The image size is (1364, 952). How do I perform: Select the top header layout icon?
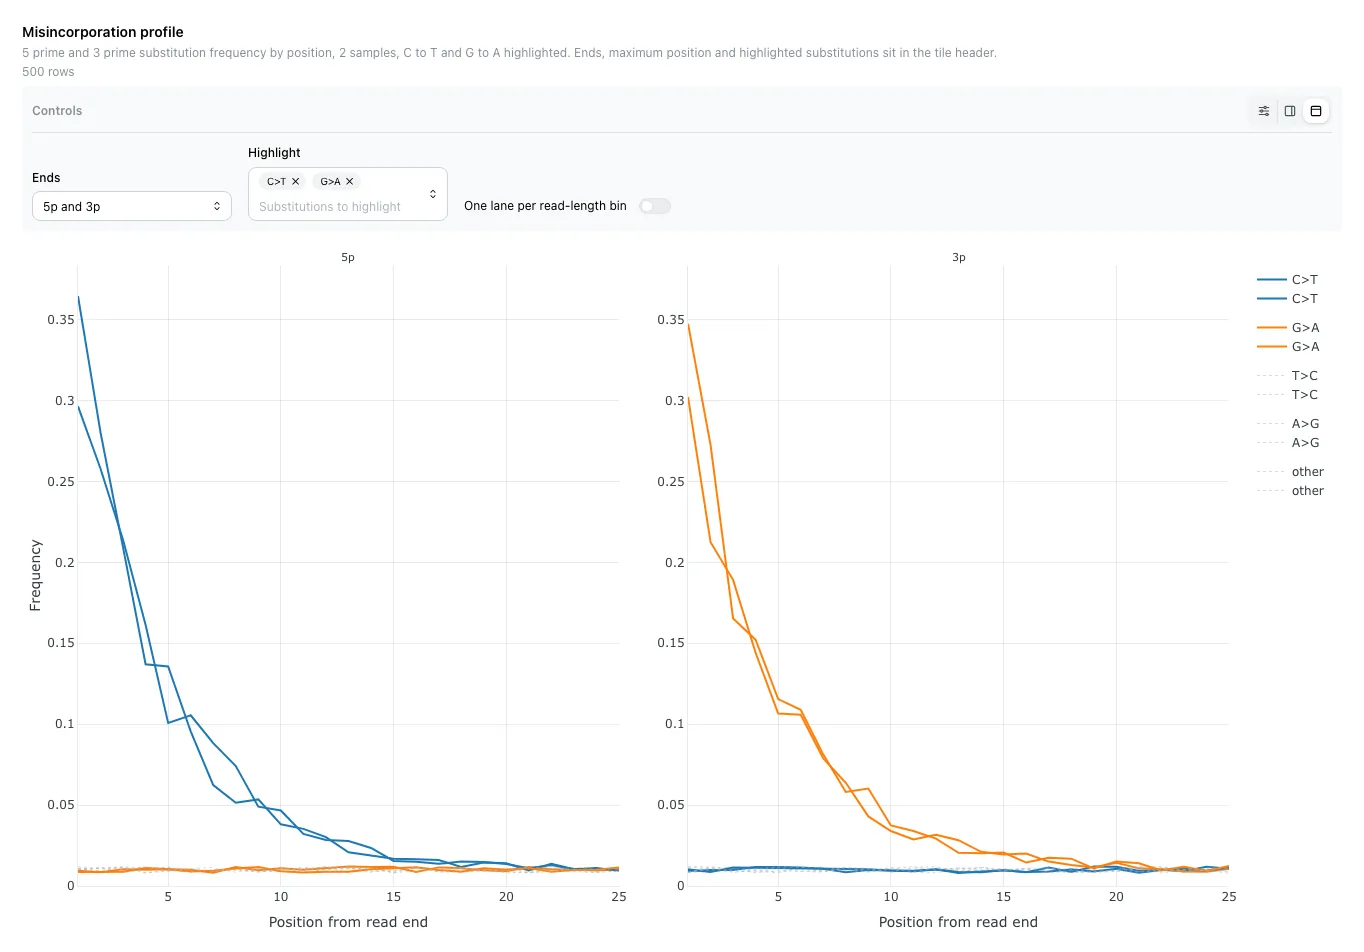pyautogui.click(x=1316, y=111)
